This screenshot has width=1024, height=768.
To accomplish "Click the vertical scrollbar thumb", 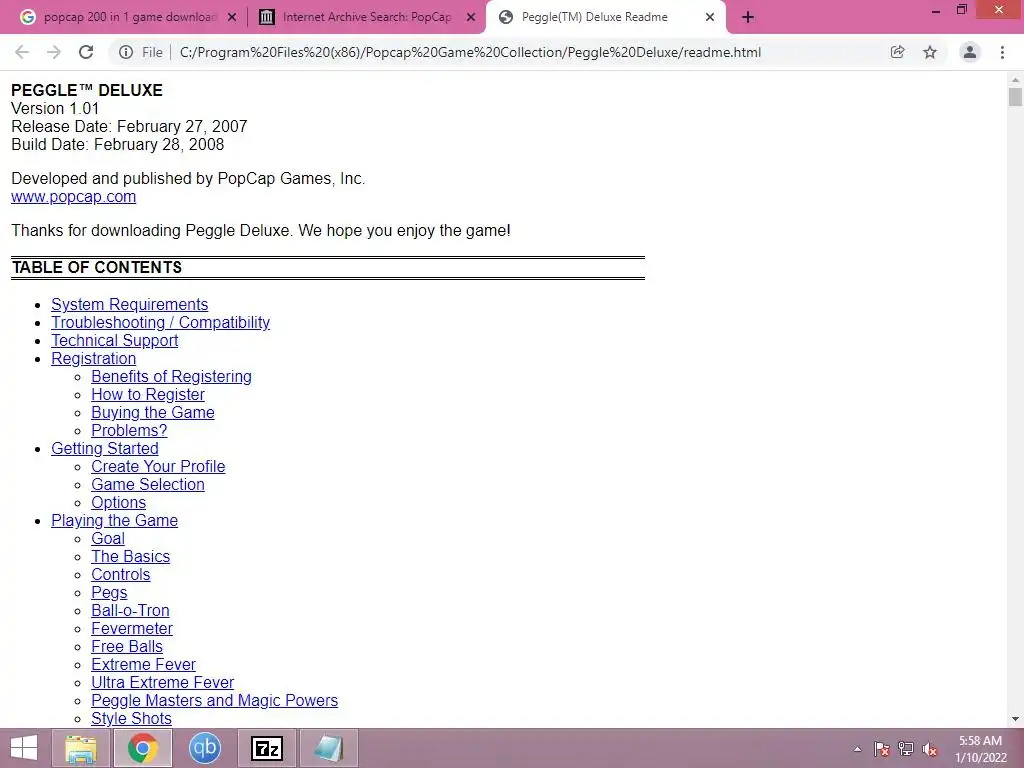I will click(1015, 97).
